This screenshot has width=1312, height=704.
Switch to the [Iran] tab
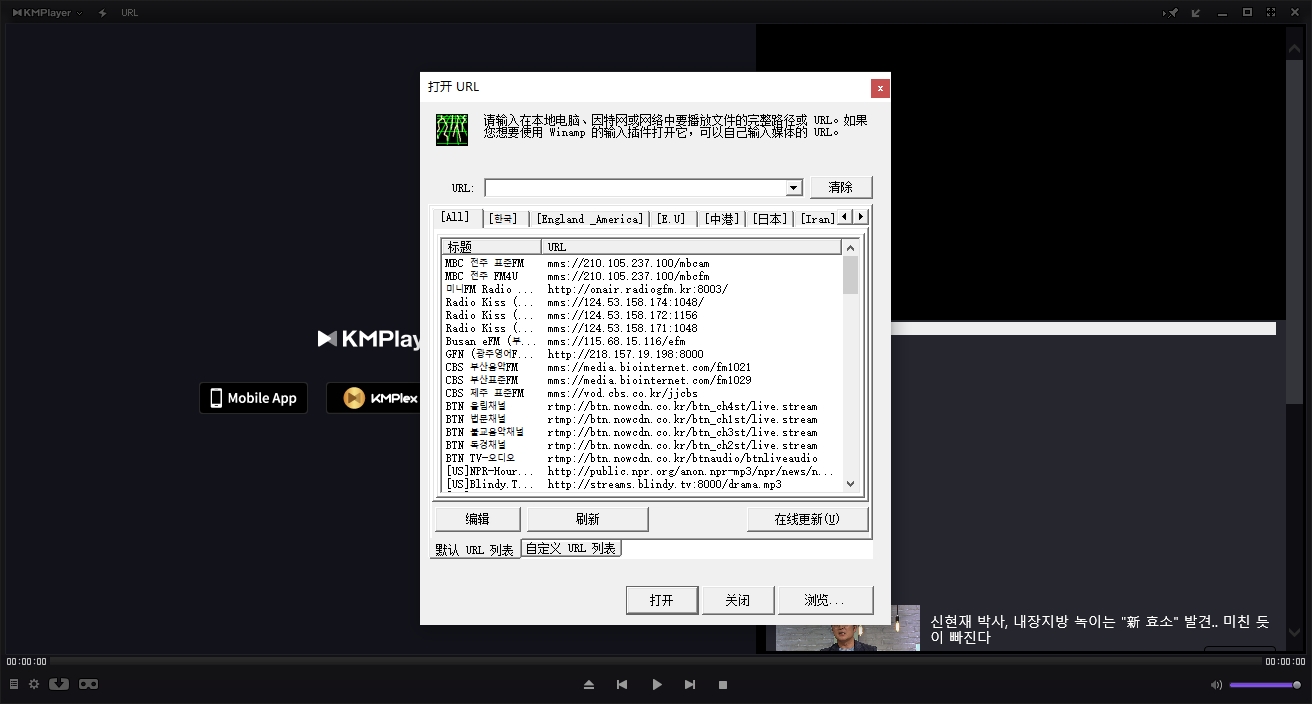(817, 219)
